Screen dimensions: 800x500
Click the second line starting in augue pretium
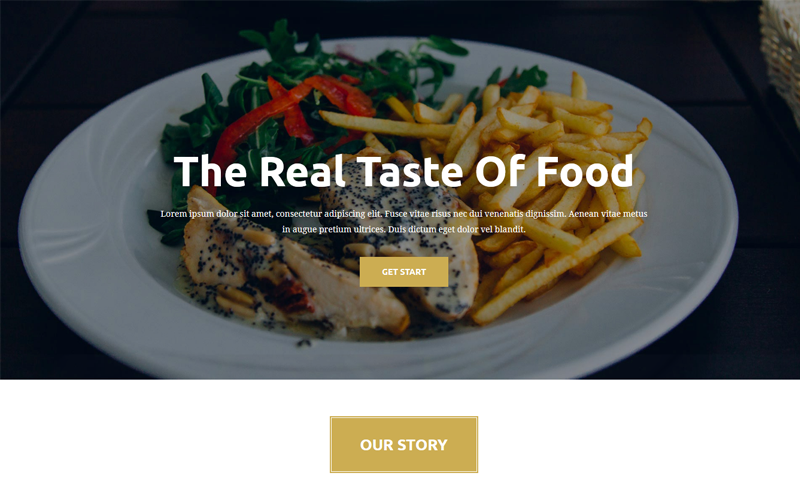tap(404, 230)
